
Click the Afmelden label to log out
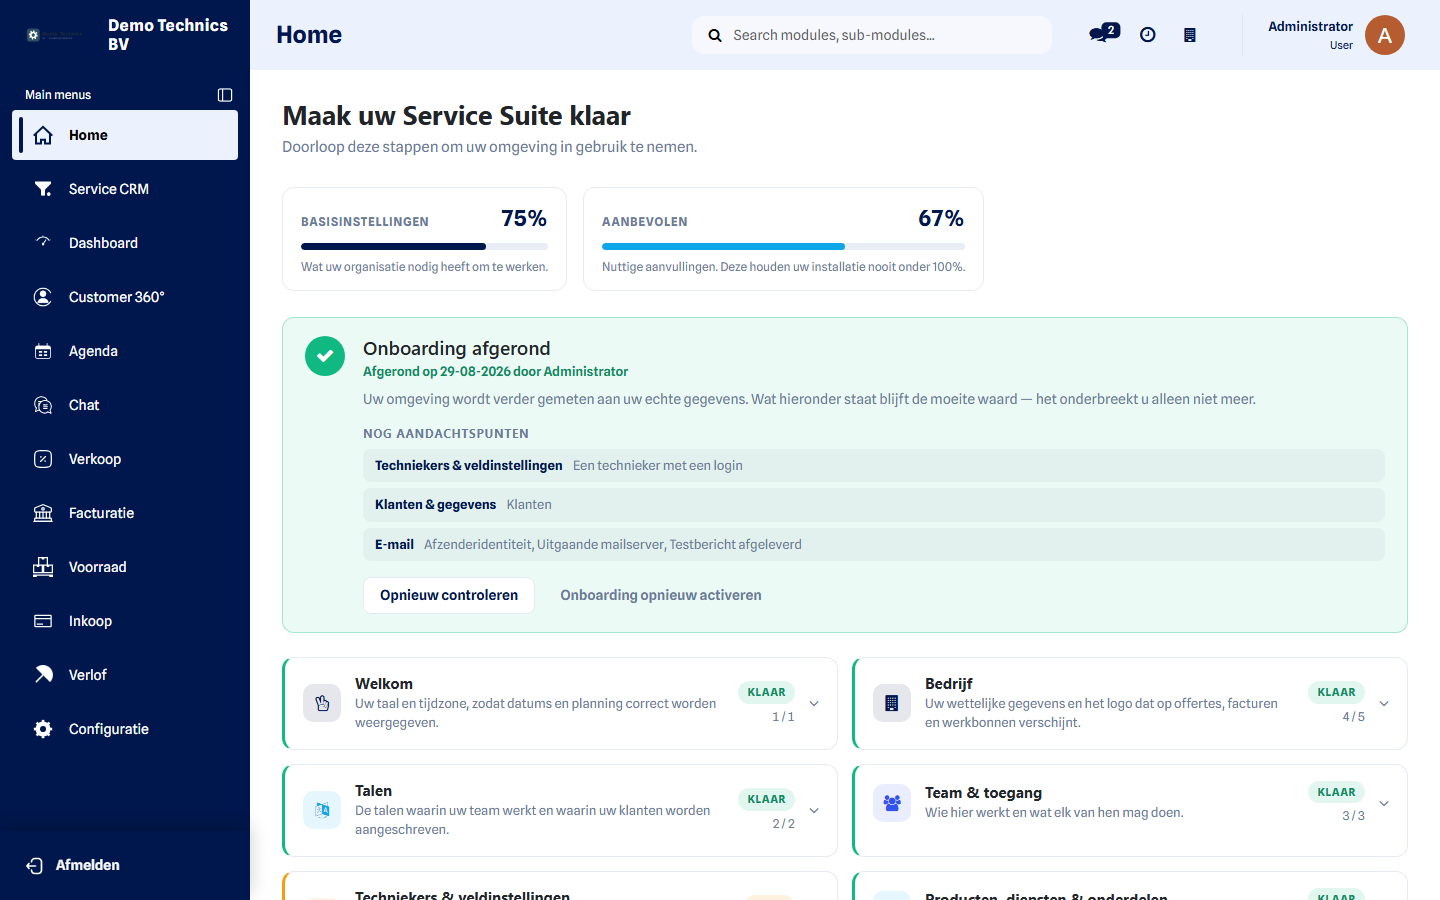click(88, 865)
